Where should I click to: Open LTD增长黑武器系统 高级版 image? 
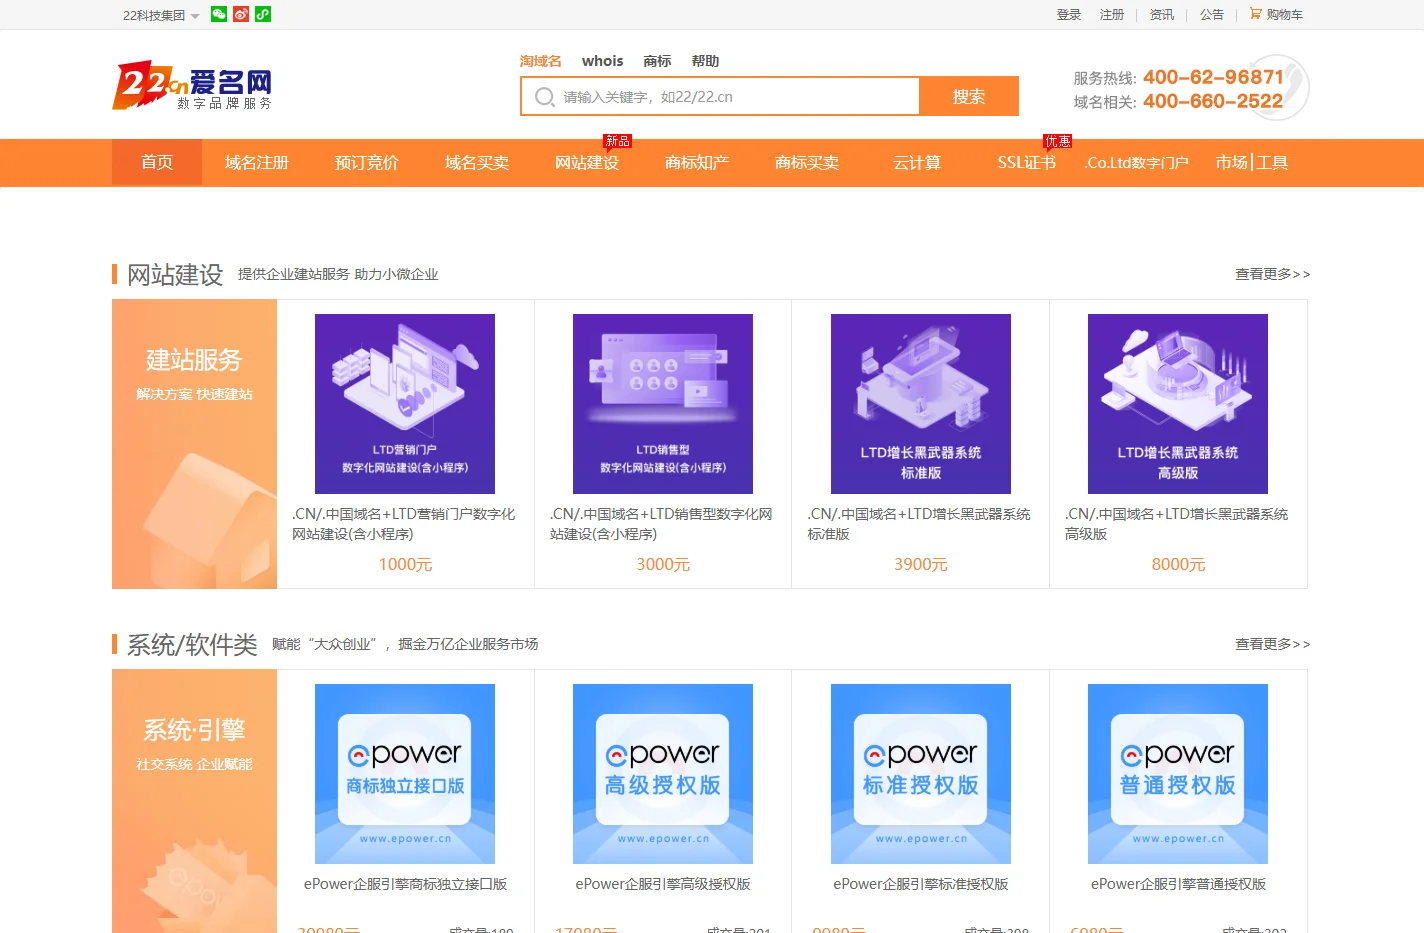tap(1178, 404)
